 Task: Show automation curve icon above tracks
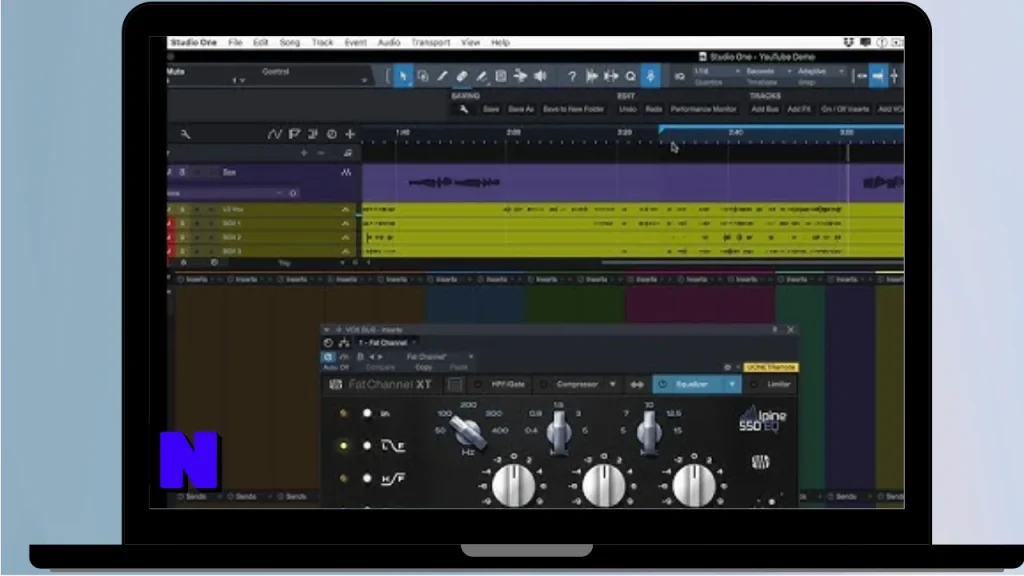274,134
